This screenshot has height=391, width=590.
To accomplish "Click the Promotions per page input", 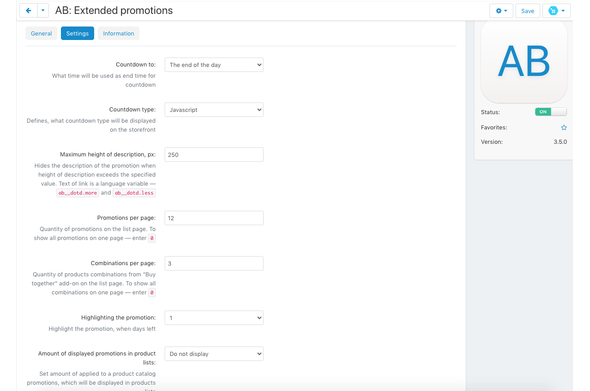I will tap(214, 218).
